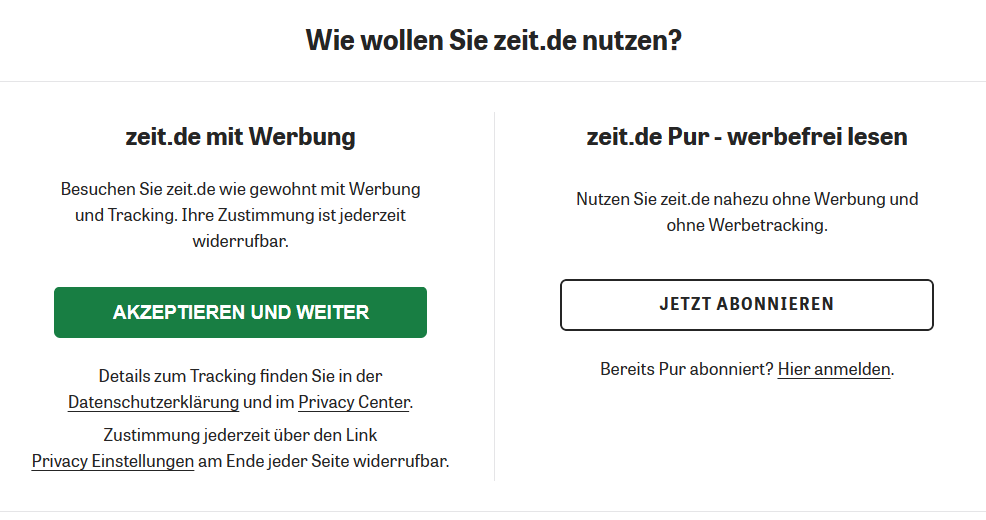Click the line und Tracking. Ihre Zustimmung
The height and width of the screenshot is (520, 986).
(240, 214)
